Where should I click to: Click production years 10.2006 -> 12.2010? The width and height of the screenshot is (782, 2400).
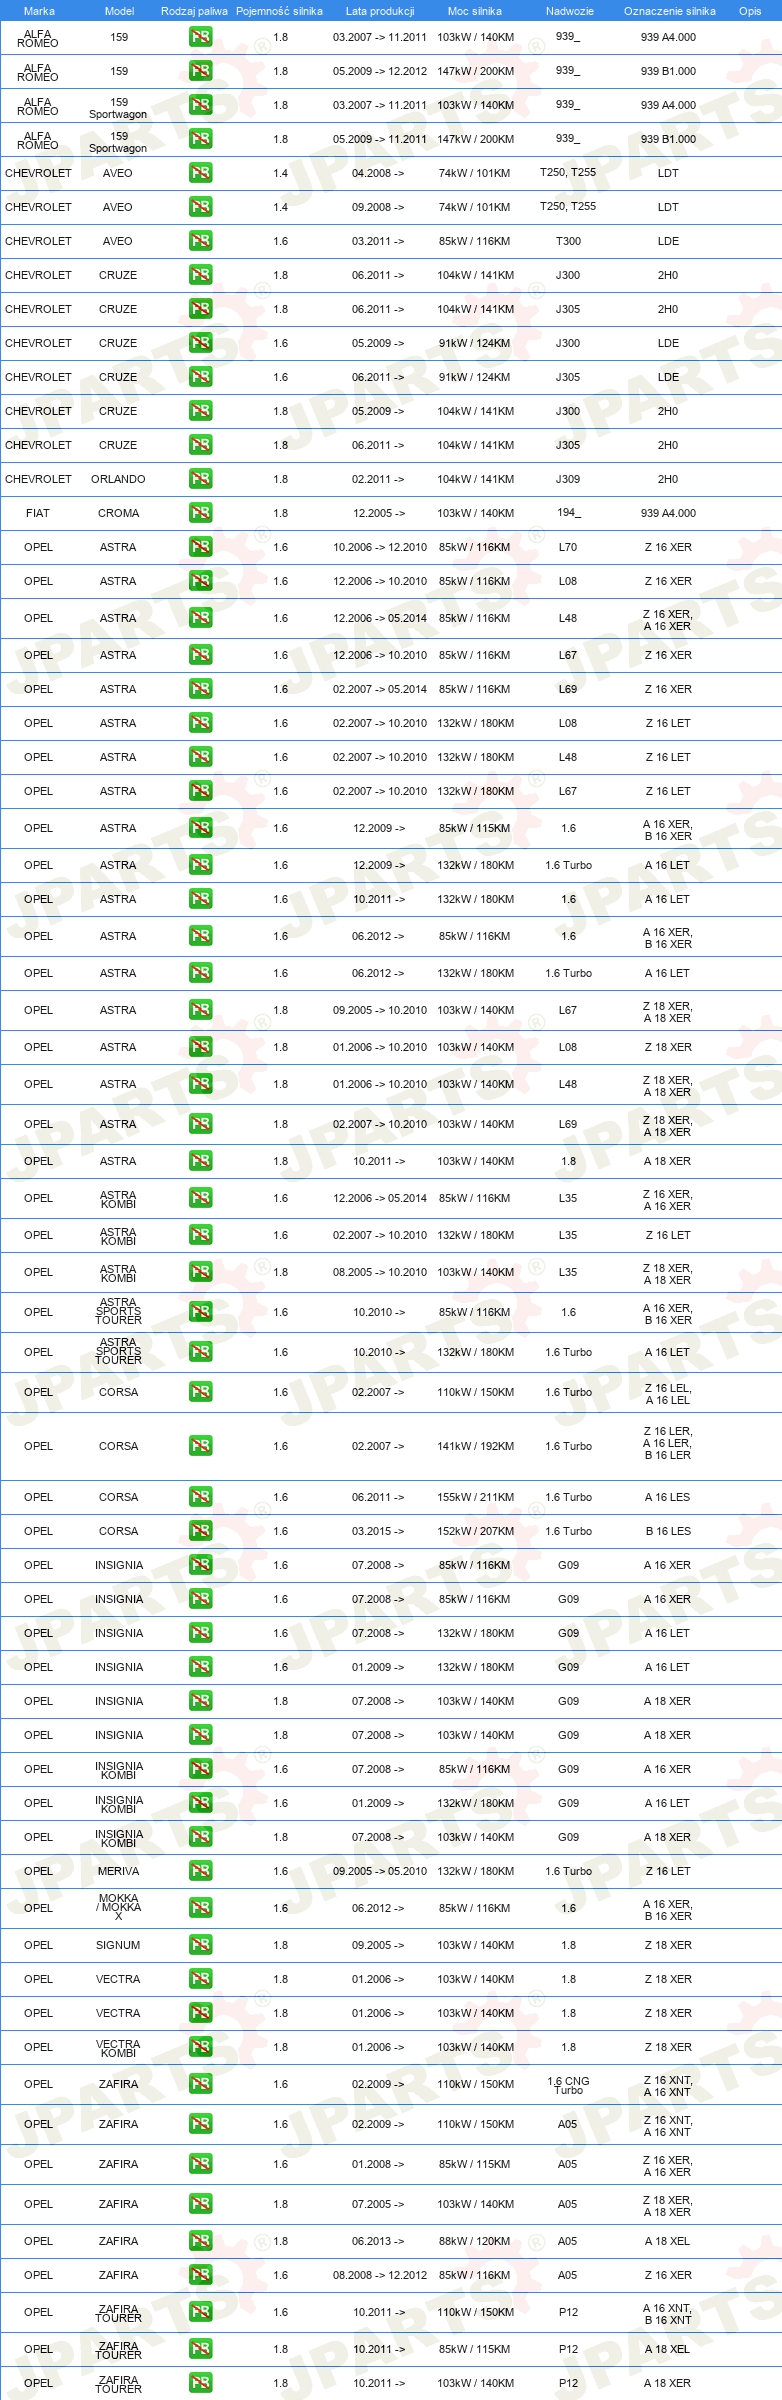[x=380, y=547]
